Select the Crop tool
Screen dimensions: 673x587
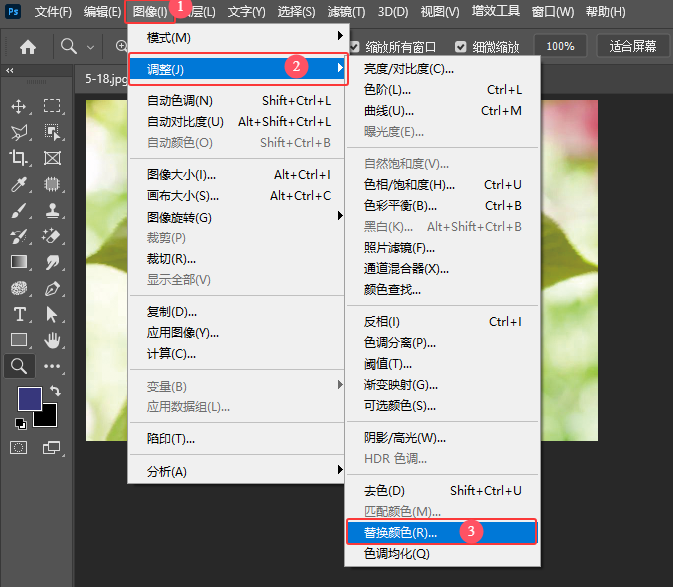(x=19, y=158)
